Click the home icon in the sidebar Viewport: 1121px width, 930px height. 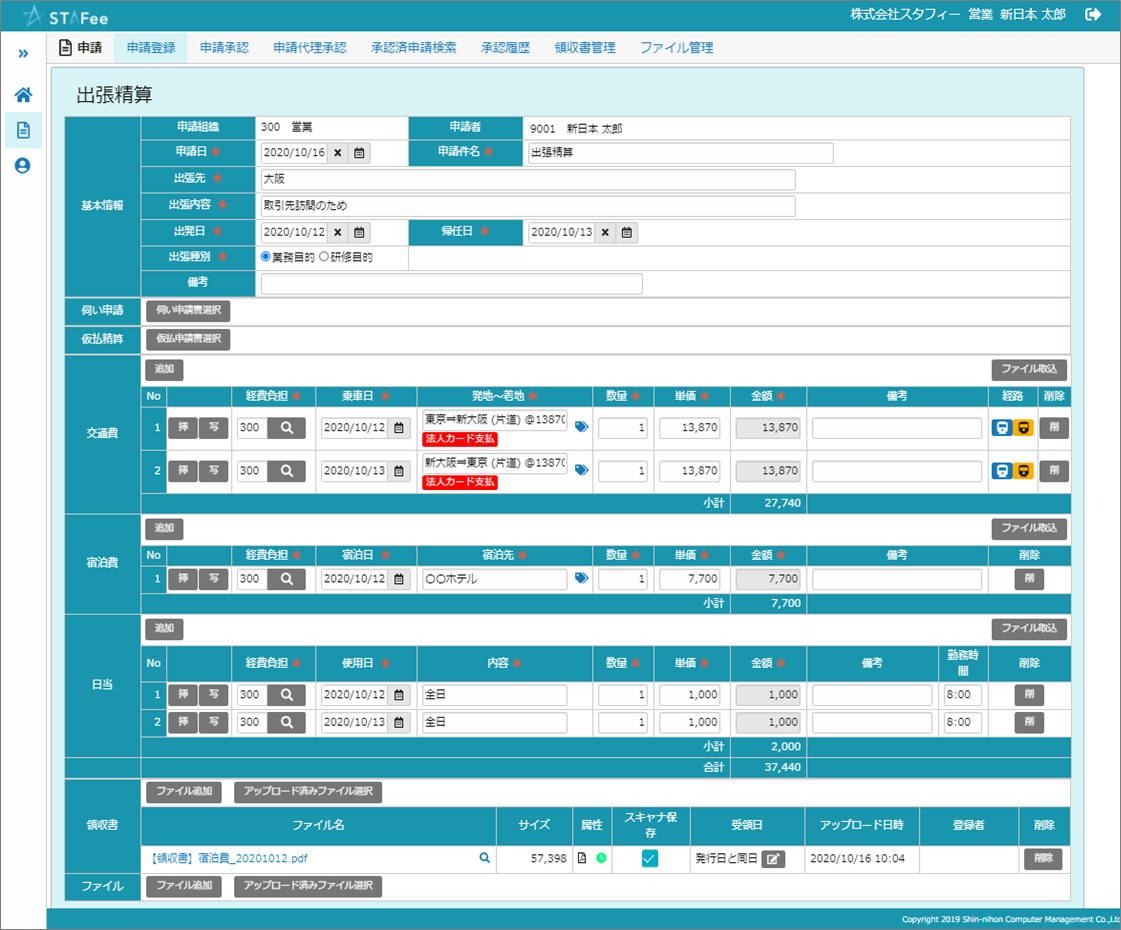(23, 95)
